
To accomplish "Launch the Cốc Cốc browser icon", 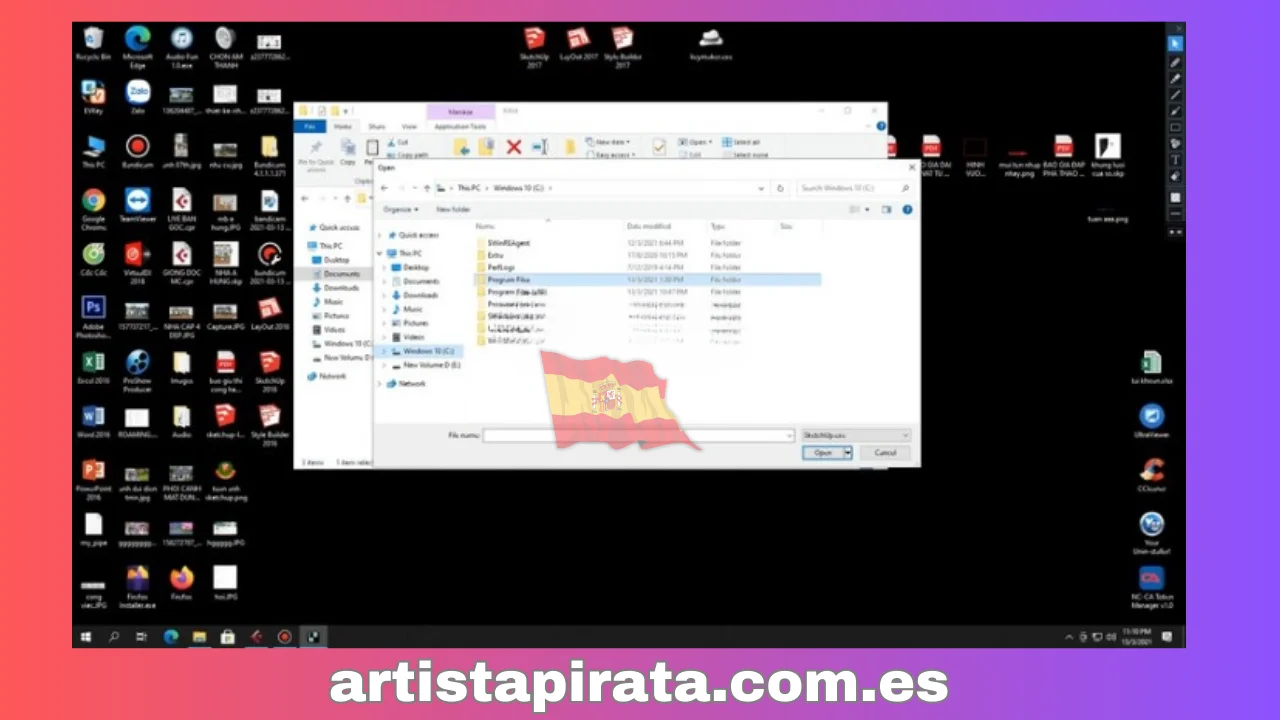I will [93, 260].
